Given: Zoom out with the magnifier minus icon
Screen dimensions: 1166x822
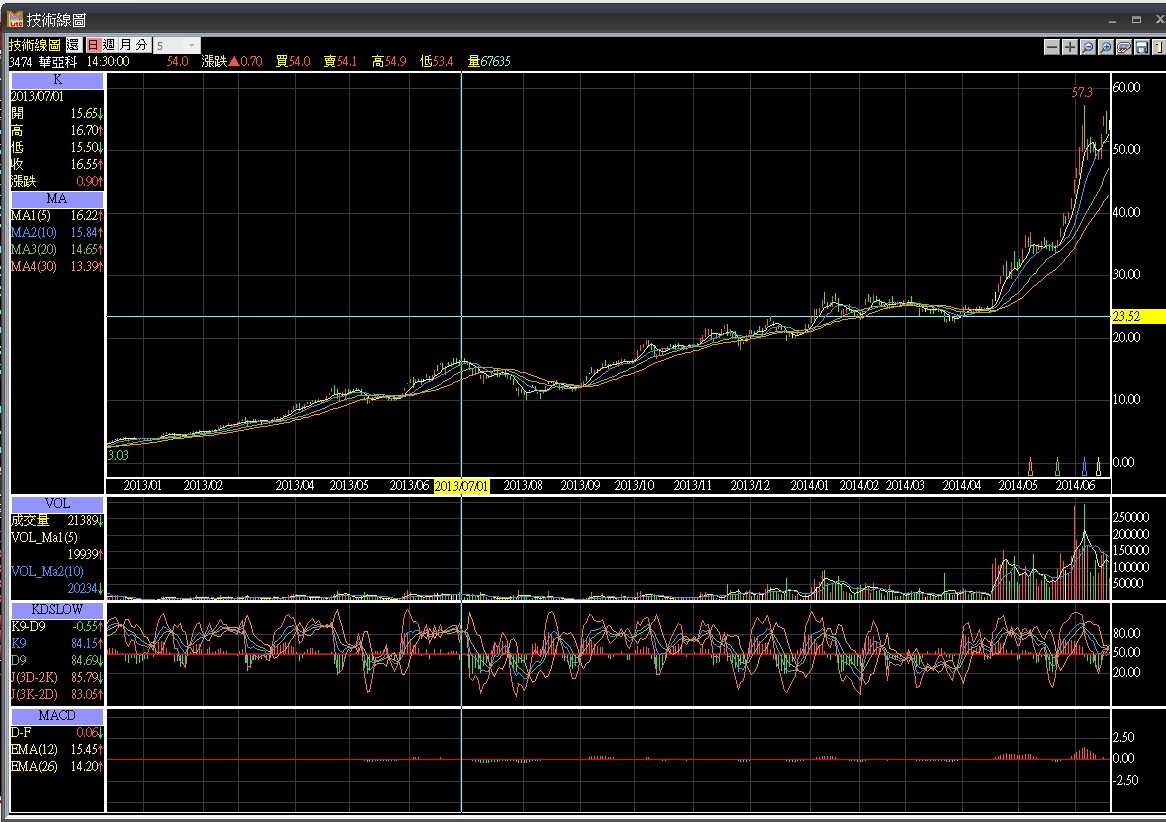Looking at the screenshot, I should click(1087, 47).
